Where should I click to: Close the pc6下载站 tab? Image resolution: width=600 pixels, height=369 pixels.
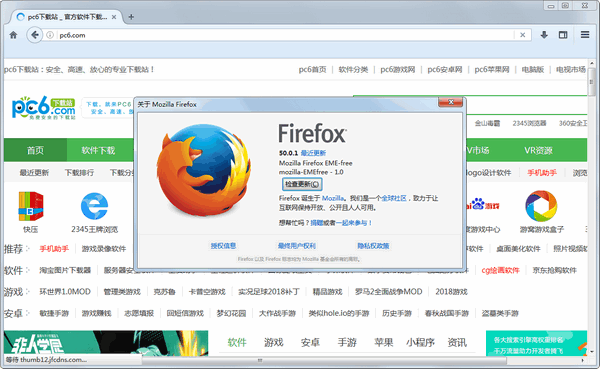[x=114, y=17]
